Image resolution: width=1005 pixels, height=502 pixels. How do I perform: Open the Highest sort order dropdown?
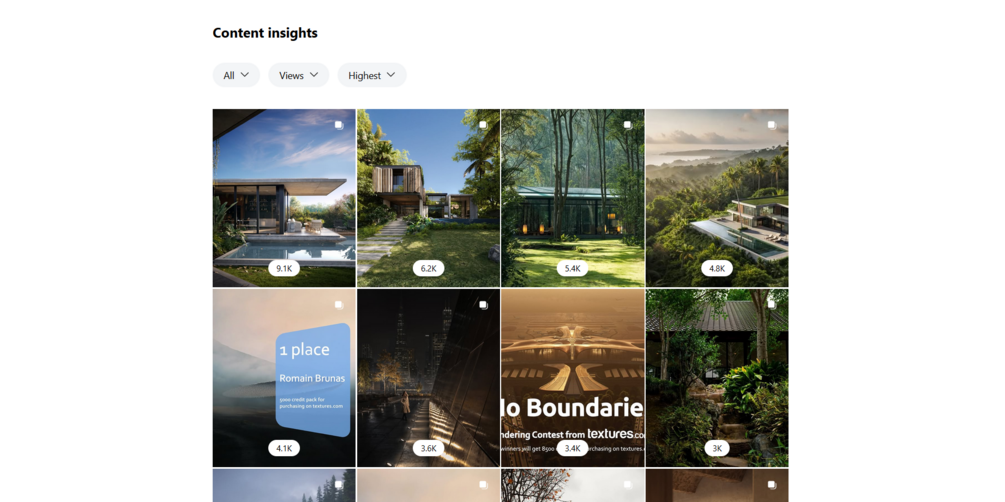click(372, 75)
